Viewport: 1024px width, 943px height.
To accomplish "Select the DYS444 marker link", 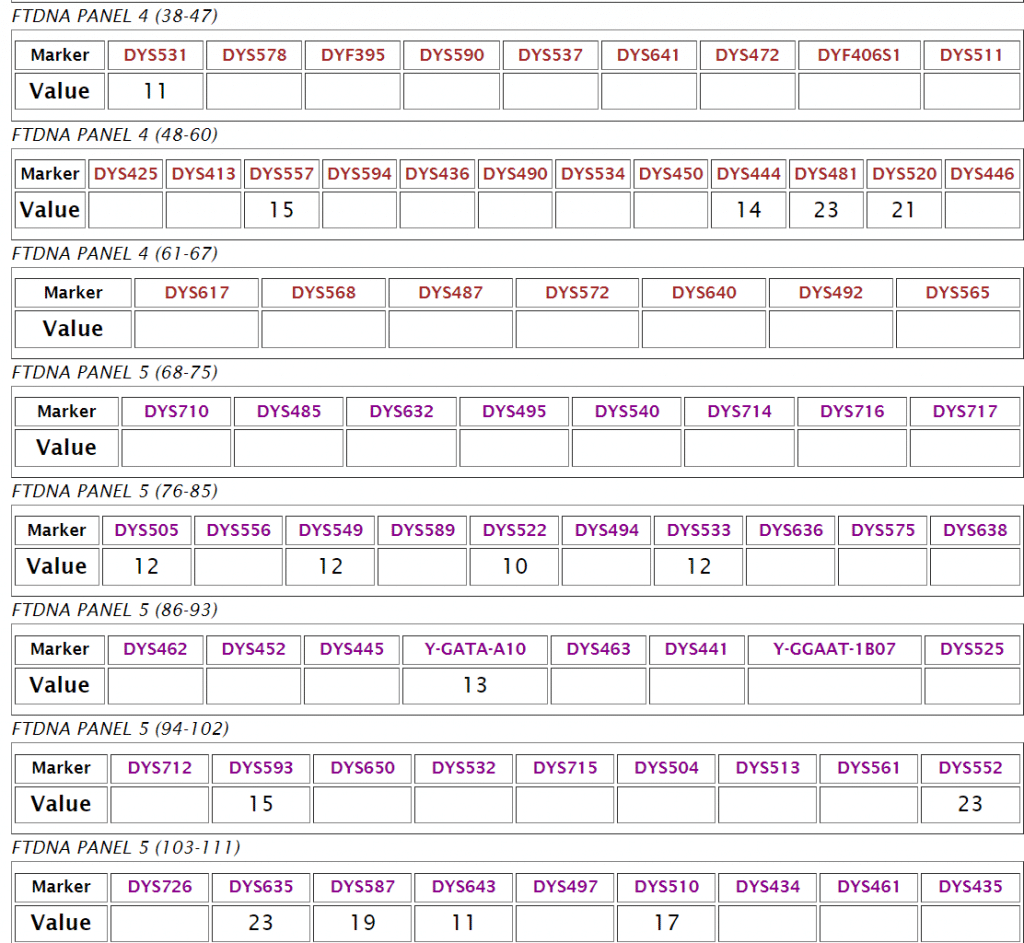I will click(x=749, y=174).
